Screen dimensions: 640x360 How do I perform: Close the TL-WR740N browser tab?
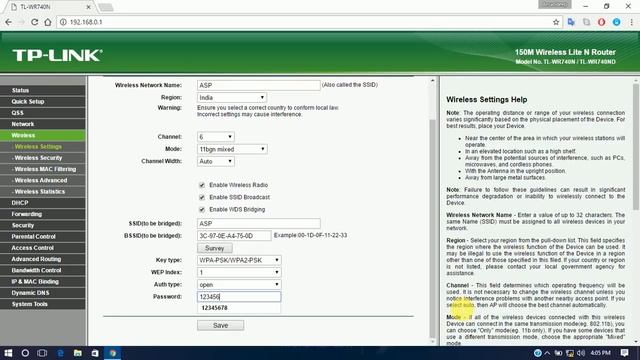(x=89, y=7)
